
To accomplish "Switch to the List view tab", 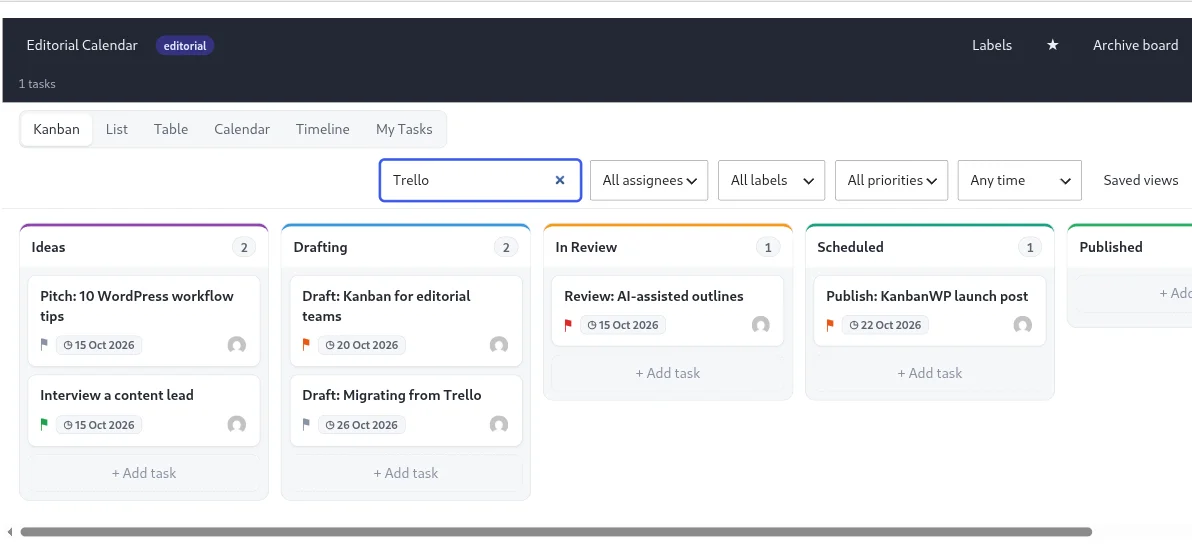I will point(116,129).
